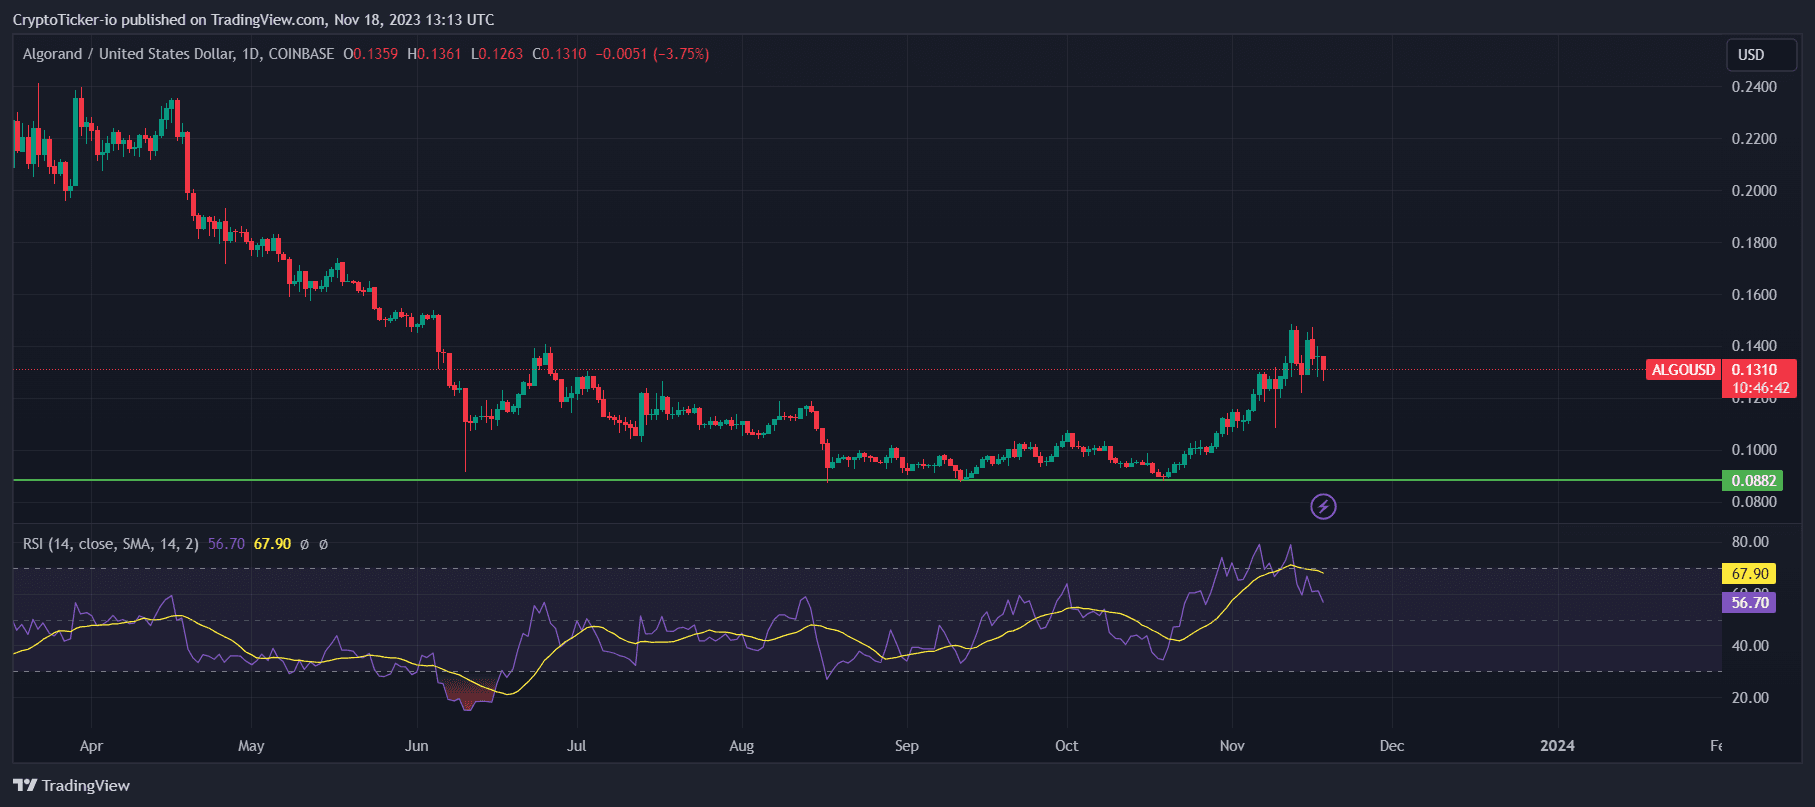1815x807 pixels.
Task: Click the Jun label on time axis
Action: click(x=416, y=746)
